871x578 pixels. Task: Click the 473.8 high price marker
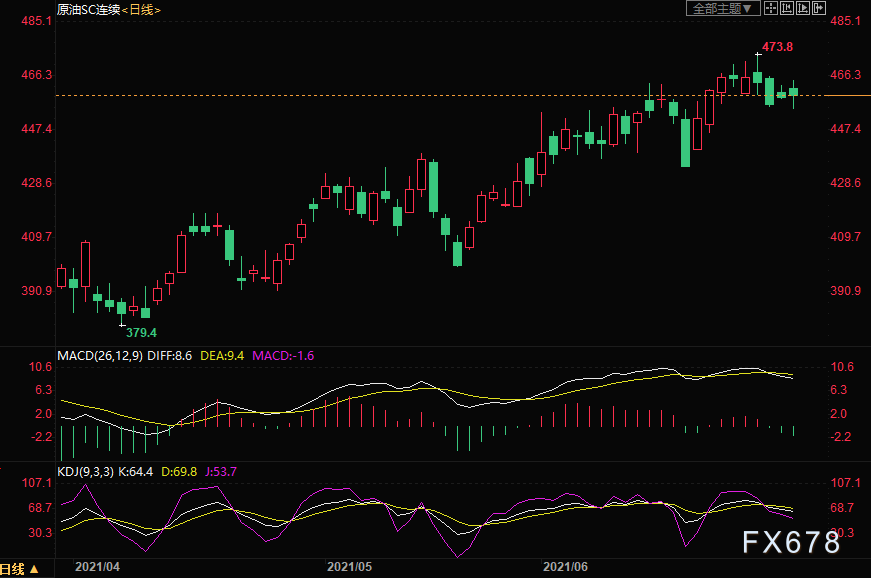pos(776,47)
